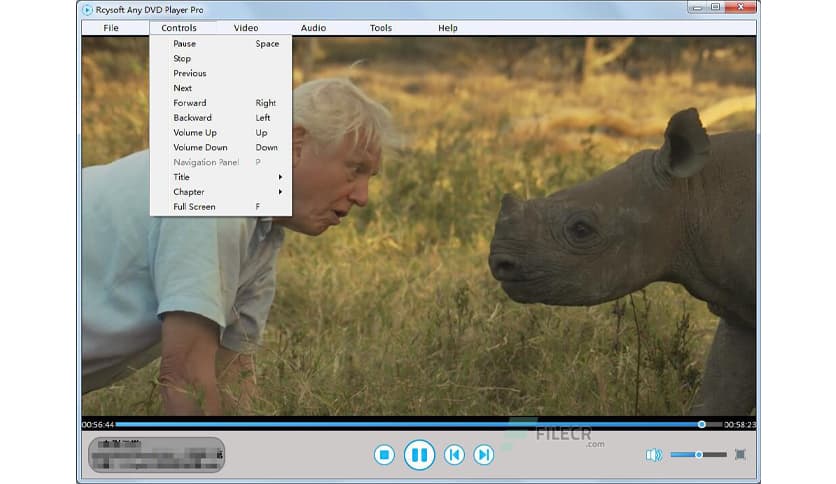The width and height of the screenshot is (836, 484).
Task: Adjust the volume slider handle
Action: [698, 455]
